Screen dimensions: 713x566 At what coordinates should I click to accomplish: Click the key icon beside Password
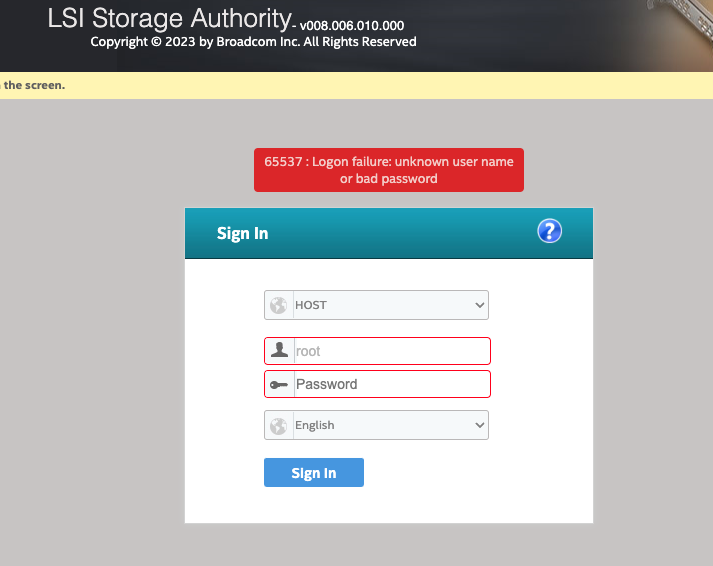coord(279,384)
